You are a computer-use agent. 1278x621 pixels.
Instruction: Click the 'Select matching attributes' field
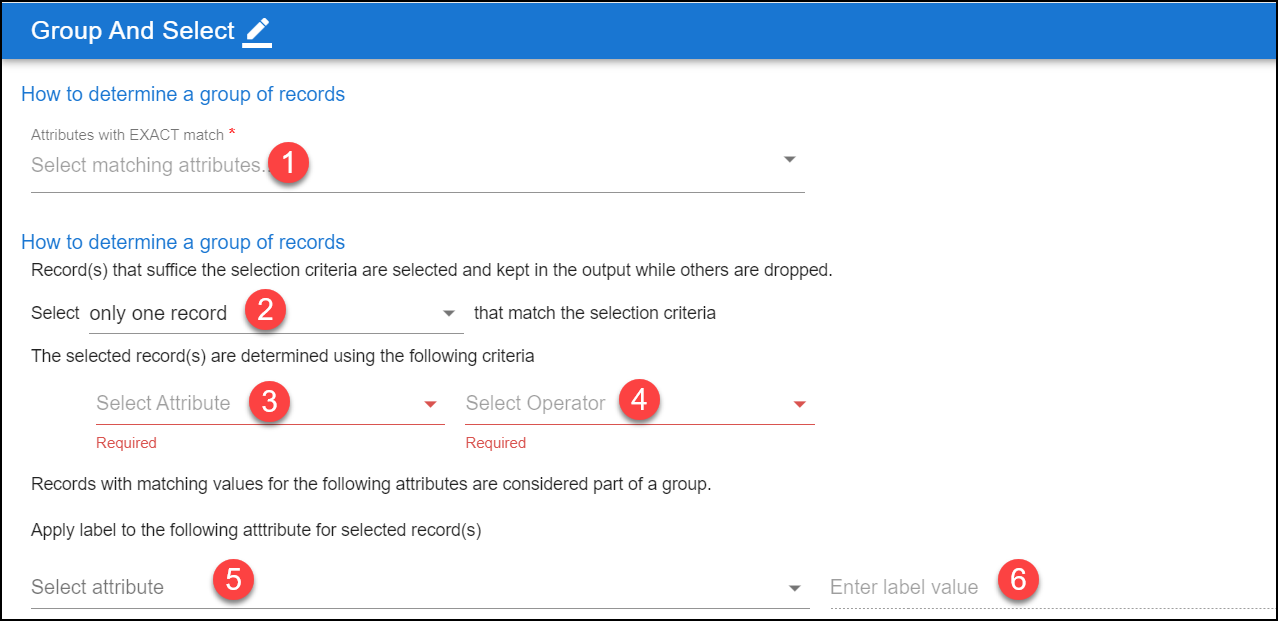click(x=418, y=166)
